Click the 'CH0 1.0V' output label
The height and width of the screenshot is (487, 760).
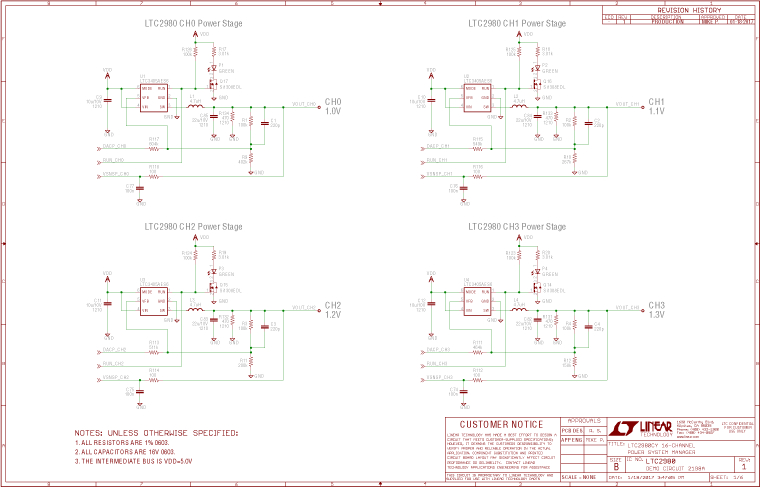click(333, 107)
